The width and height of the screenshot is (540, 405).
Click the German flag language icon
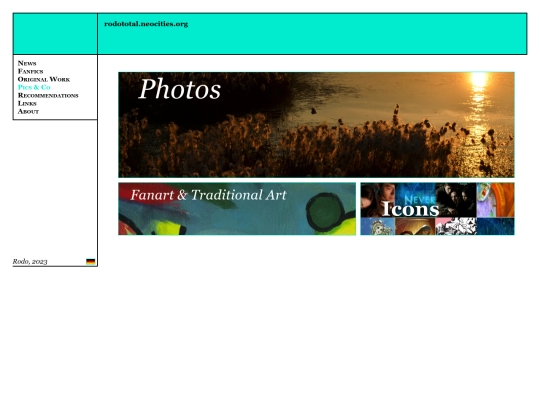pos(91,262)
